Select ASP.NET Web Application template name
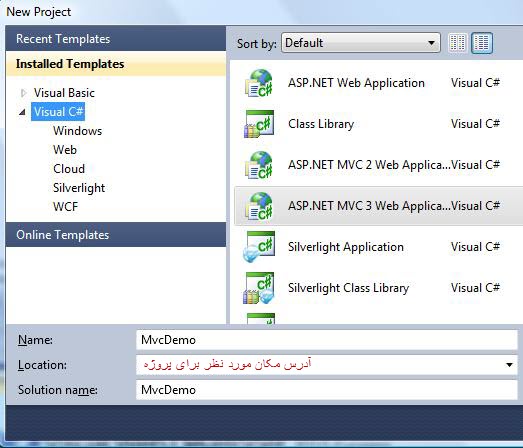The height and width of the screenshot is (448, 523). 356,83
